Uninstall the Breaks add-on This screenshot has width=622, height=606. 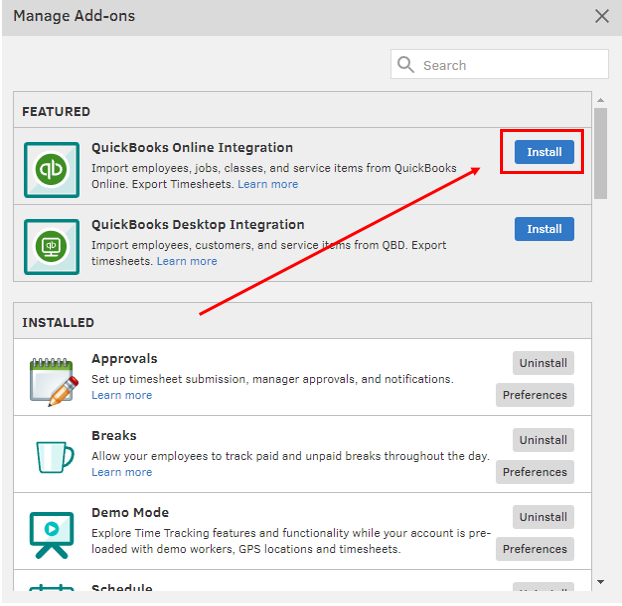pos(543,440)
